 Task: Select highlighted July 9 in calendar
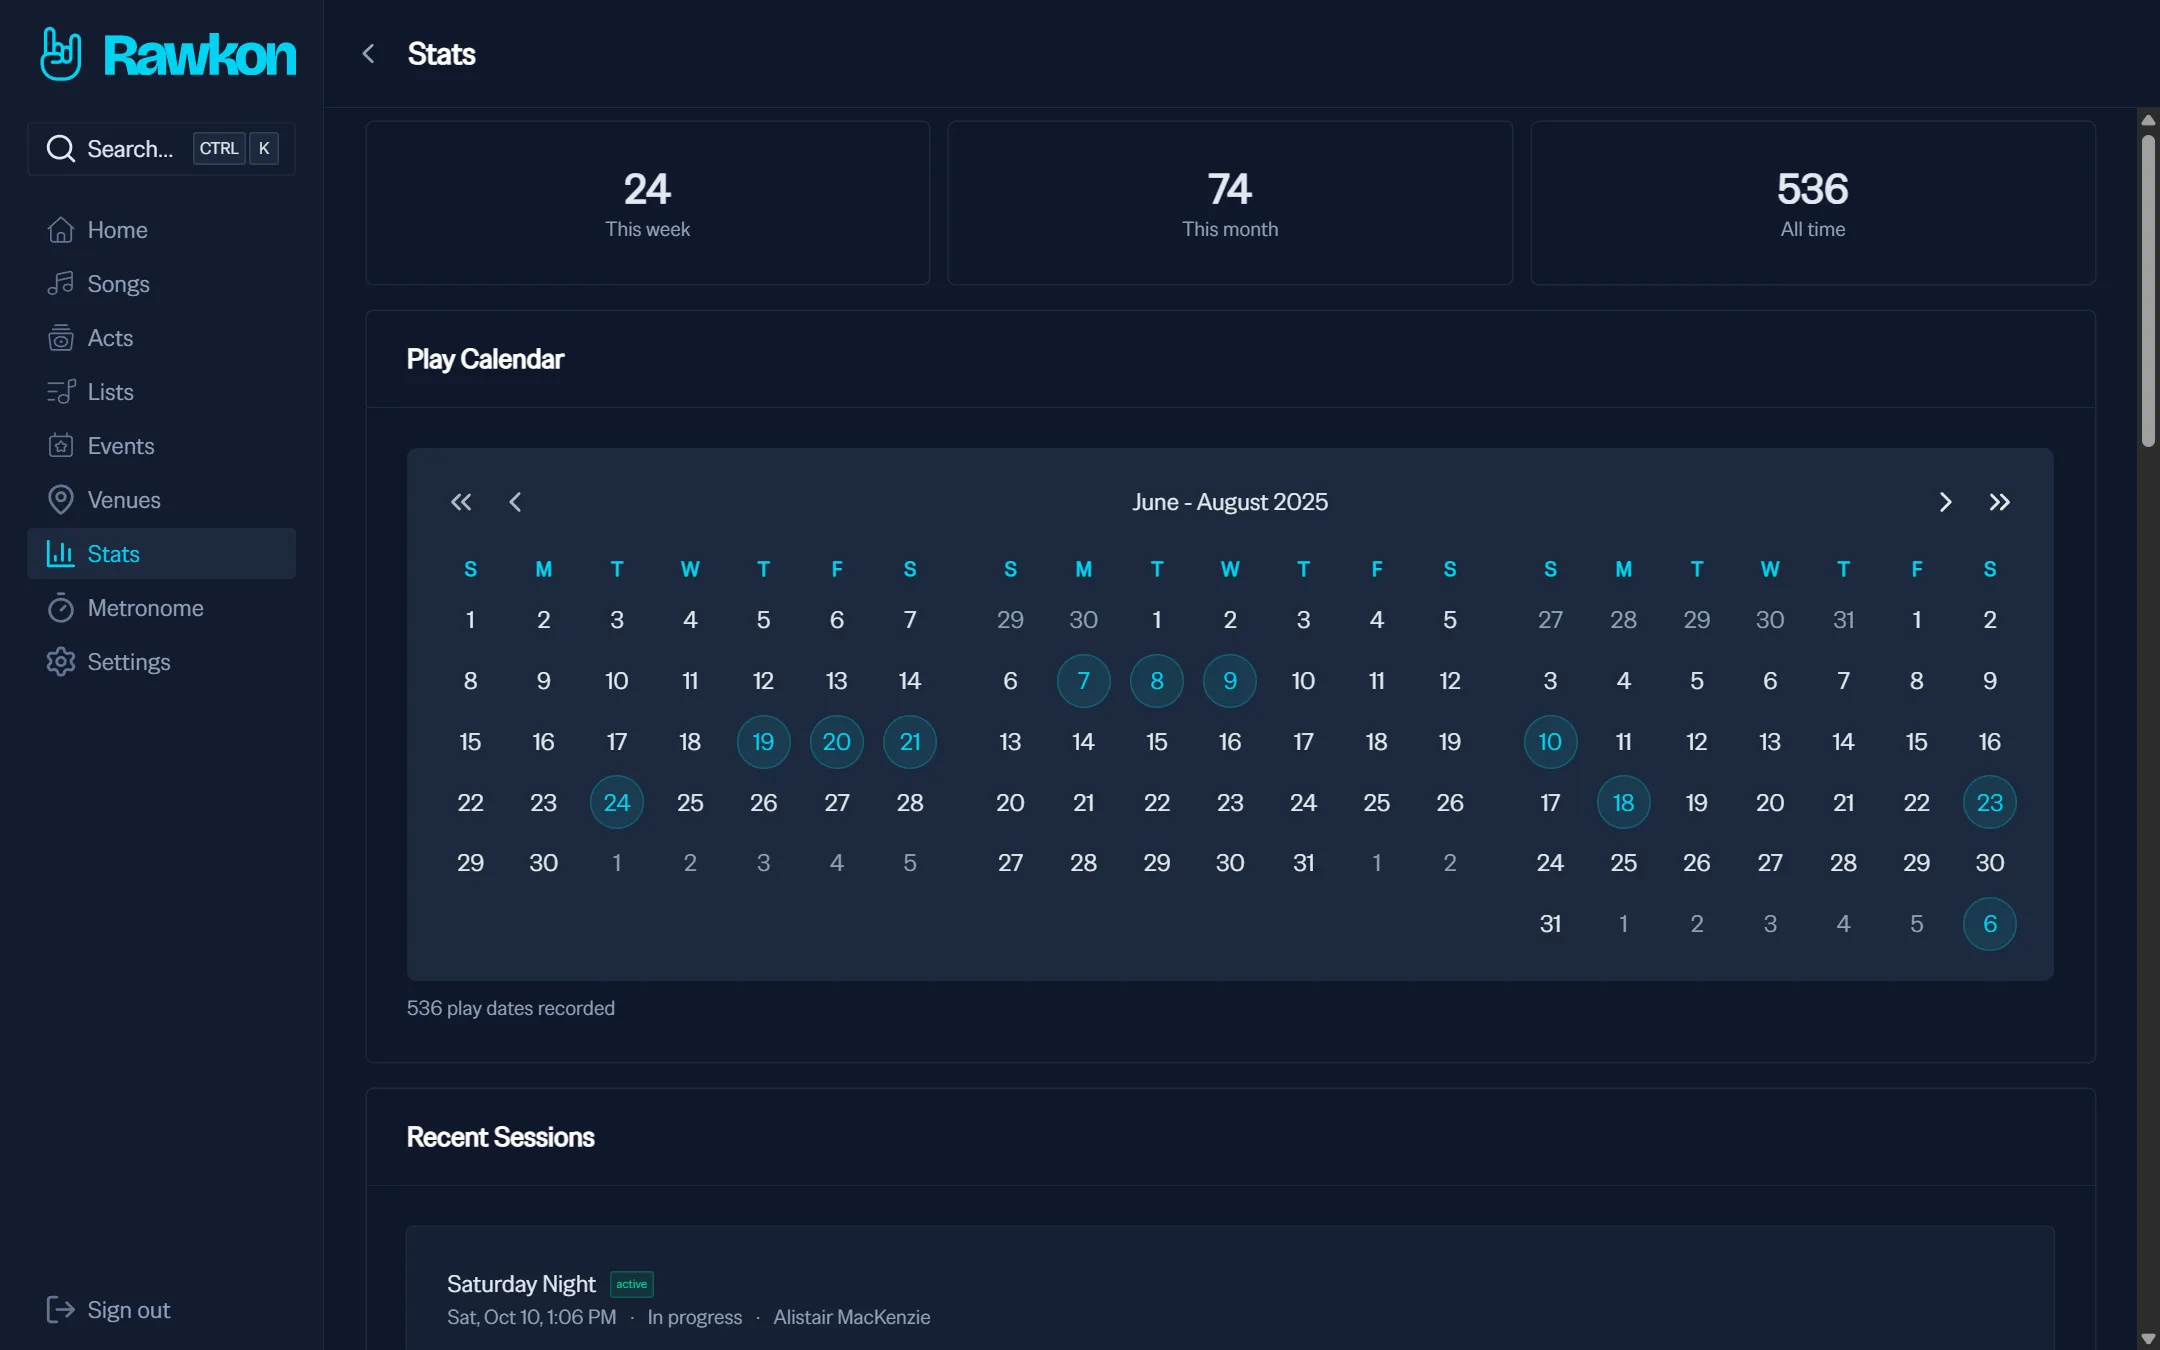(1230, 681)
